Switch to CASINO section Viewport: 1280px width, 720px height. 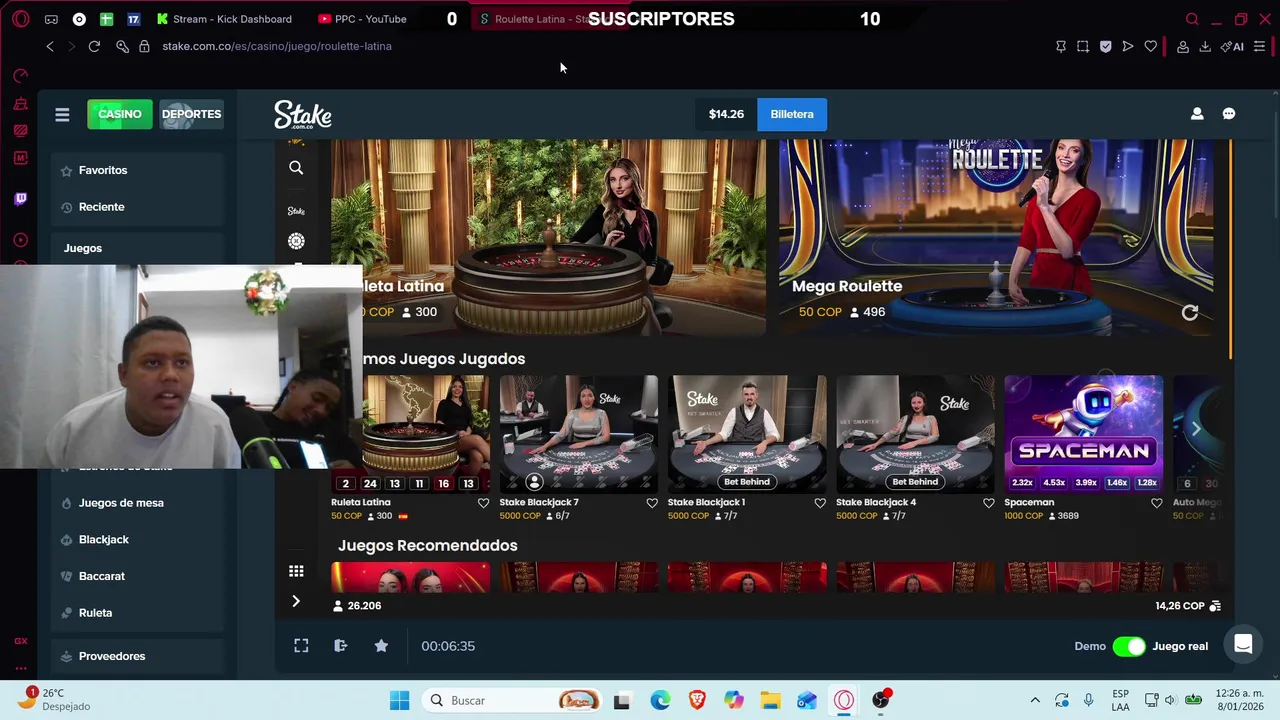coord(120,114)
